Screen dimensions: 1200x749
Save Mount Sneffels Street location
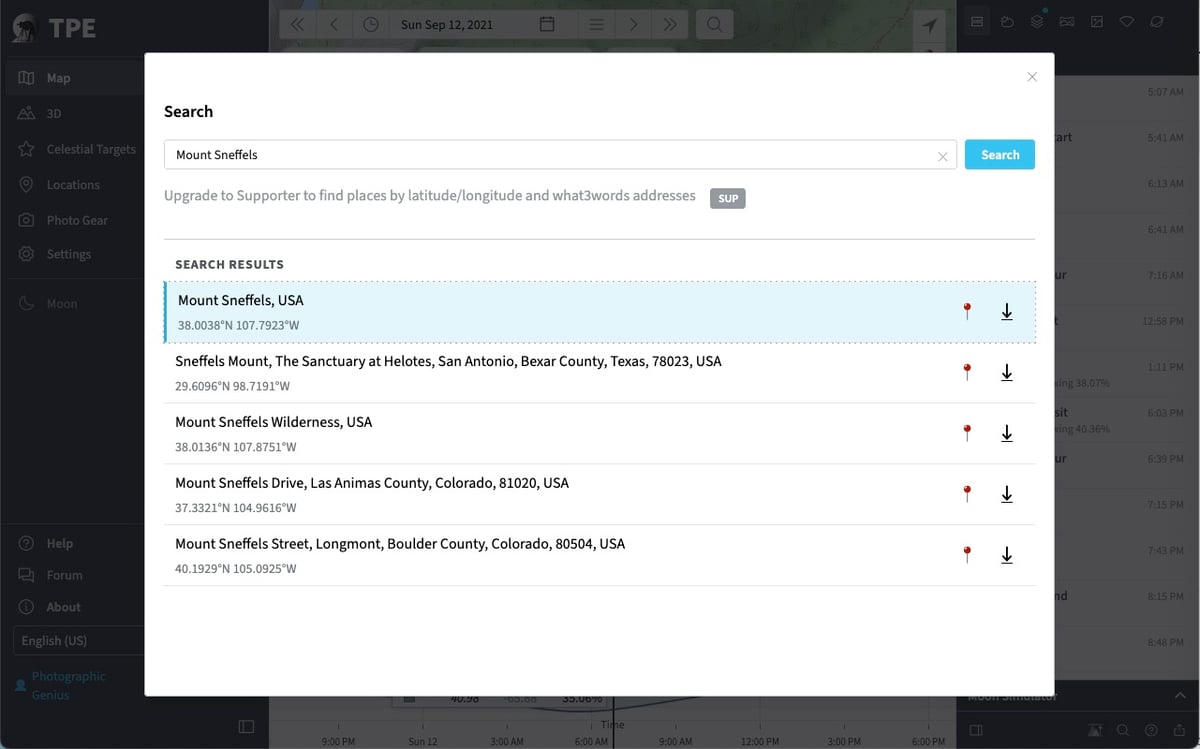pyautogui.click(x=1007, y=556)
